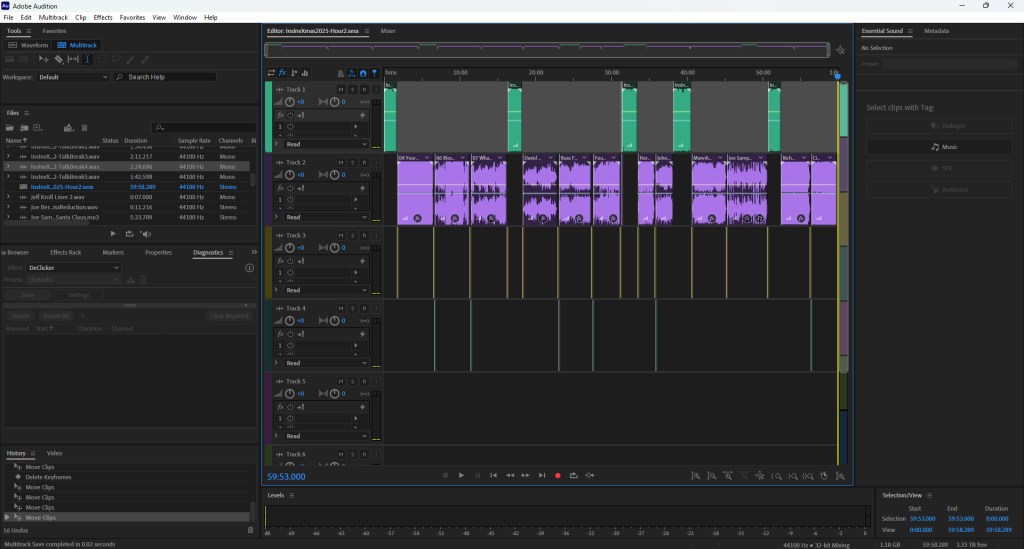Switch to the Mixer tab
The image size is (1024, 549).
(x=388, y=31)
